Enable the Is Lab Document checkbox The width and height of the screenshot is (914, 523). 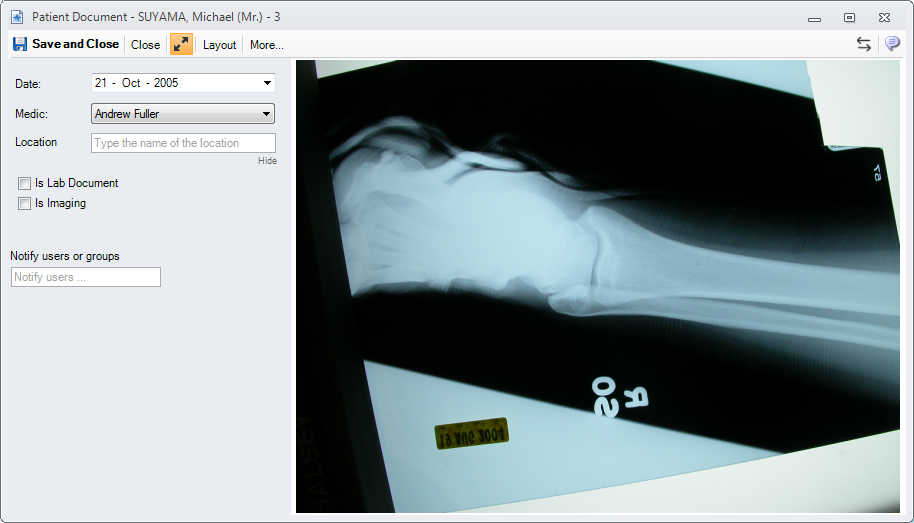coord(24,184)
